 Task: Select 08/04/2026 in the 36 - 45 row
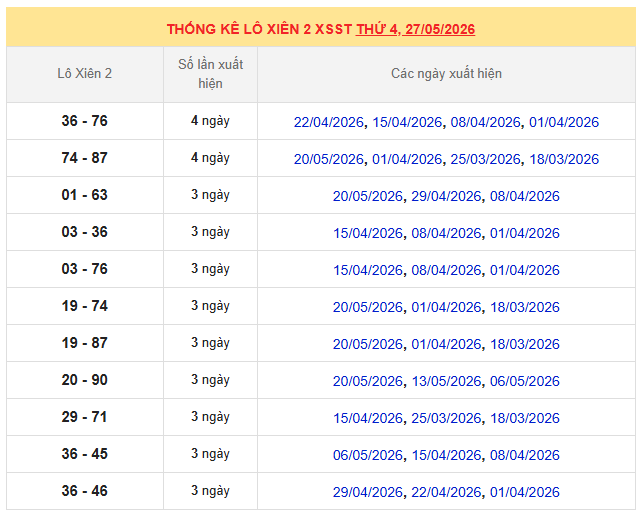pos(524,455)
